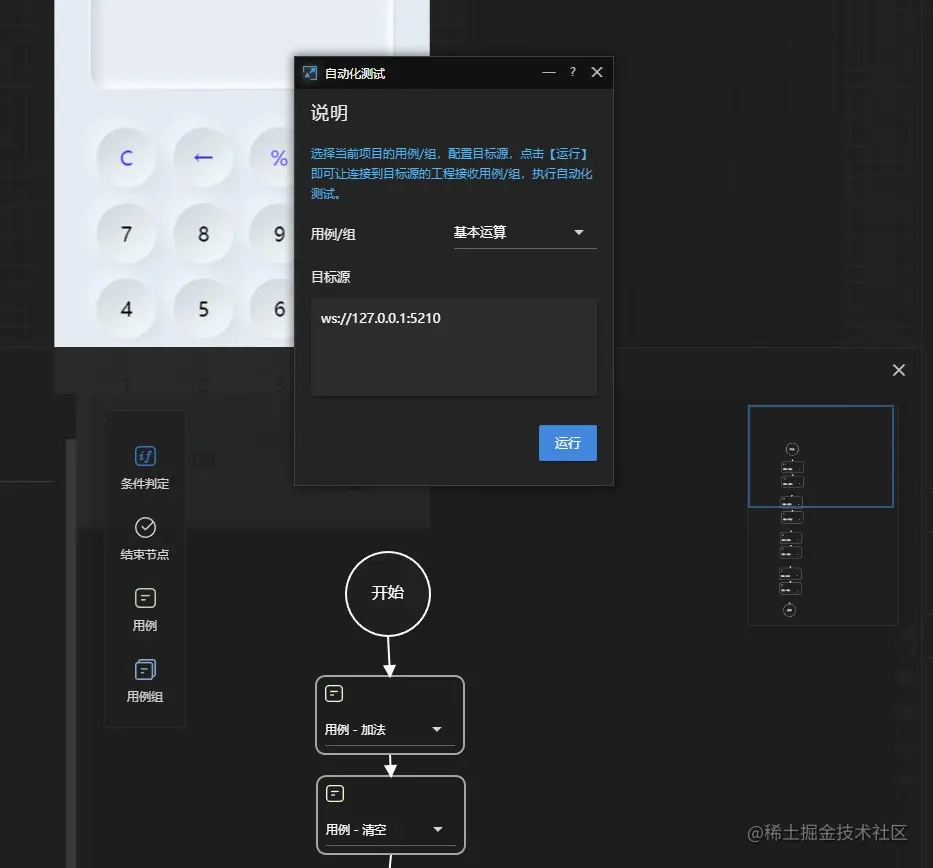Click the 目标源 label
The image size is (933, 868).
(331, 277)
